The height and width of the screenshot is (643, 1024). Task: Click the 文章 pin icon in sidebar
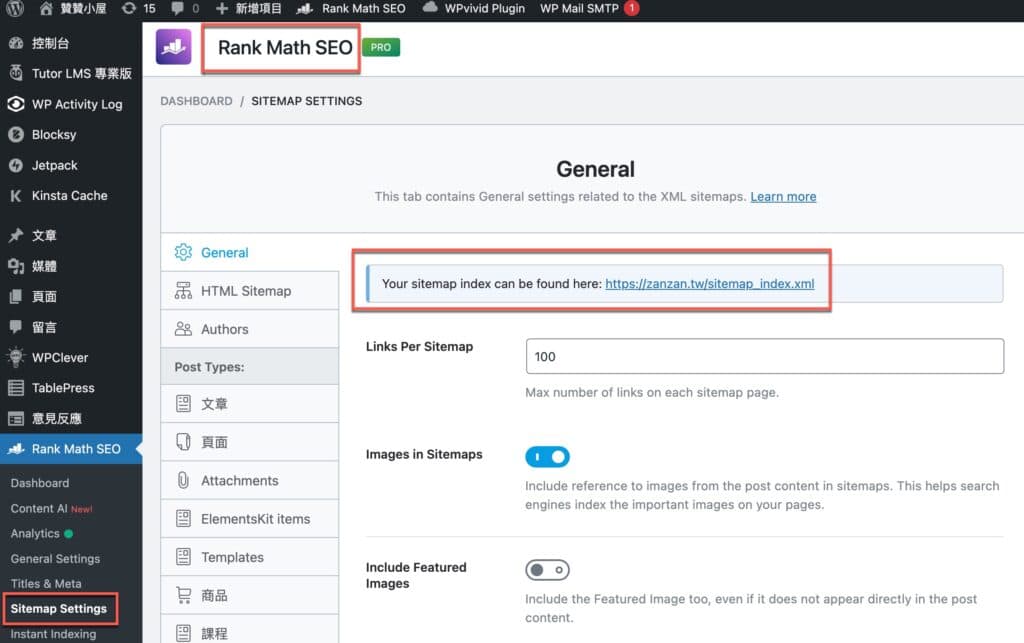(16, 235)
